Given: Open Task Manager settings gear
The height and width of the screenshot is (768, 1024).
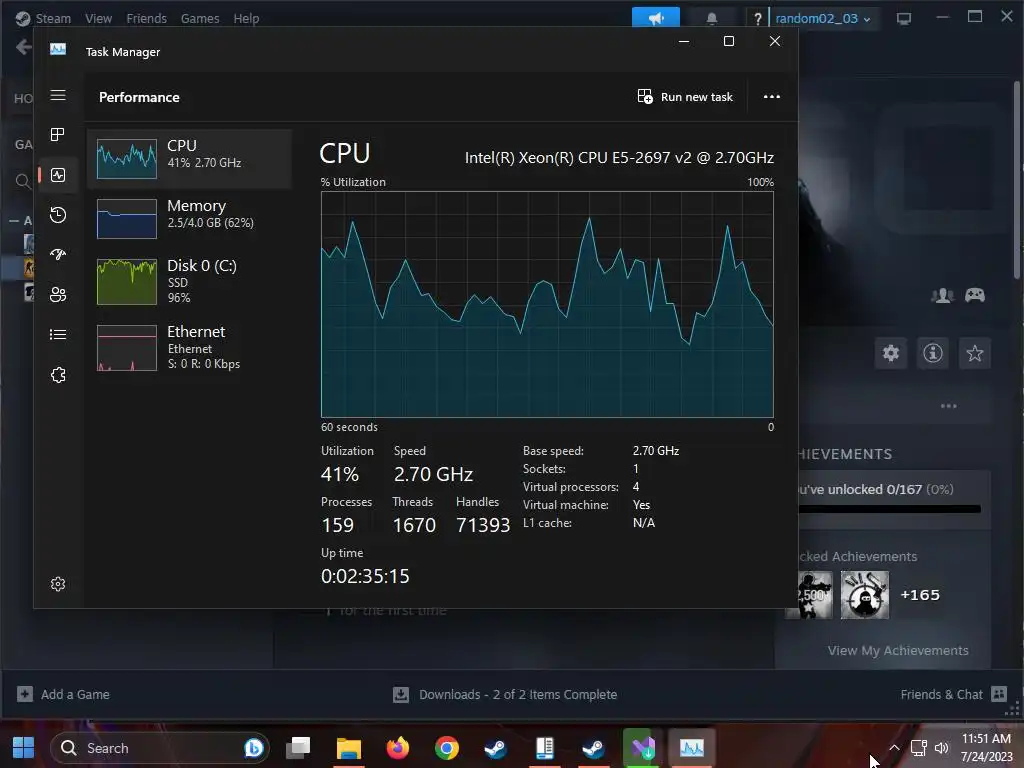Looking at the screenshot, I should click(x=58, y=584).
